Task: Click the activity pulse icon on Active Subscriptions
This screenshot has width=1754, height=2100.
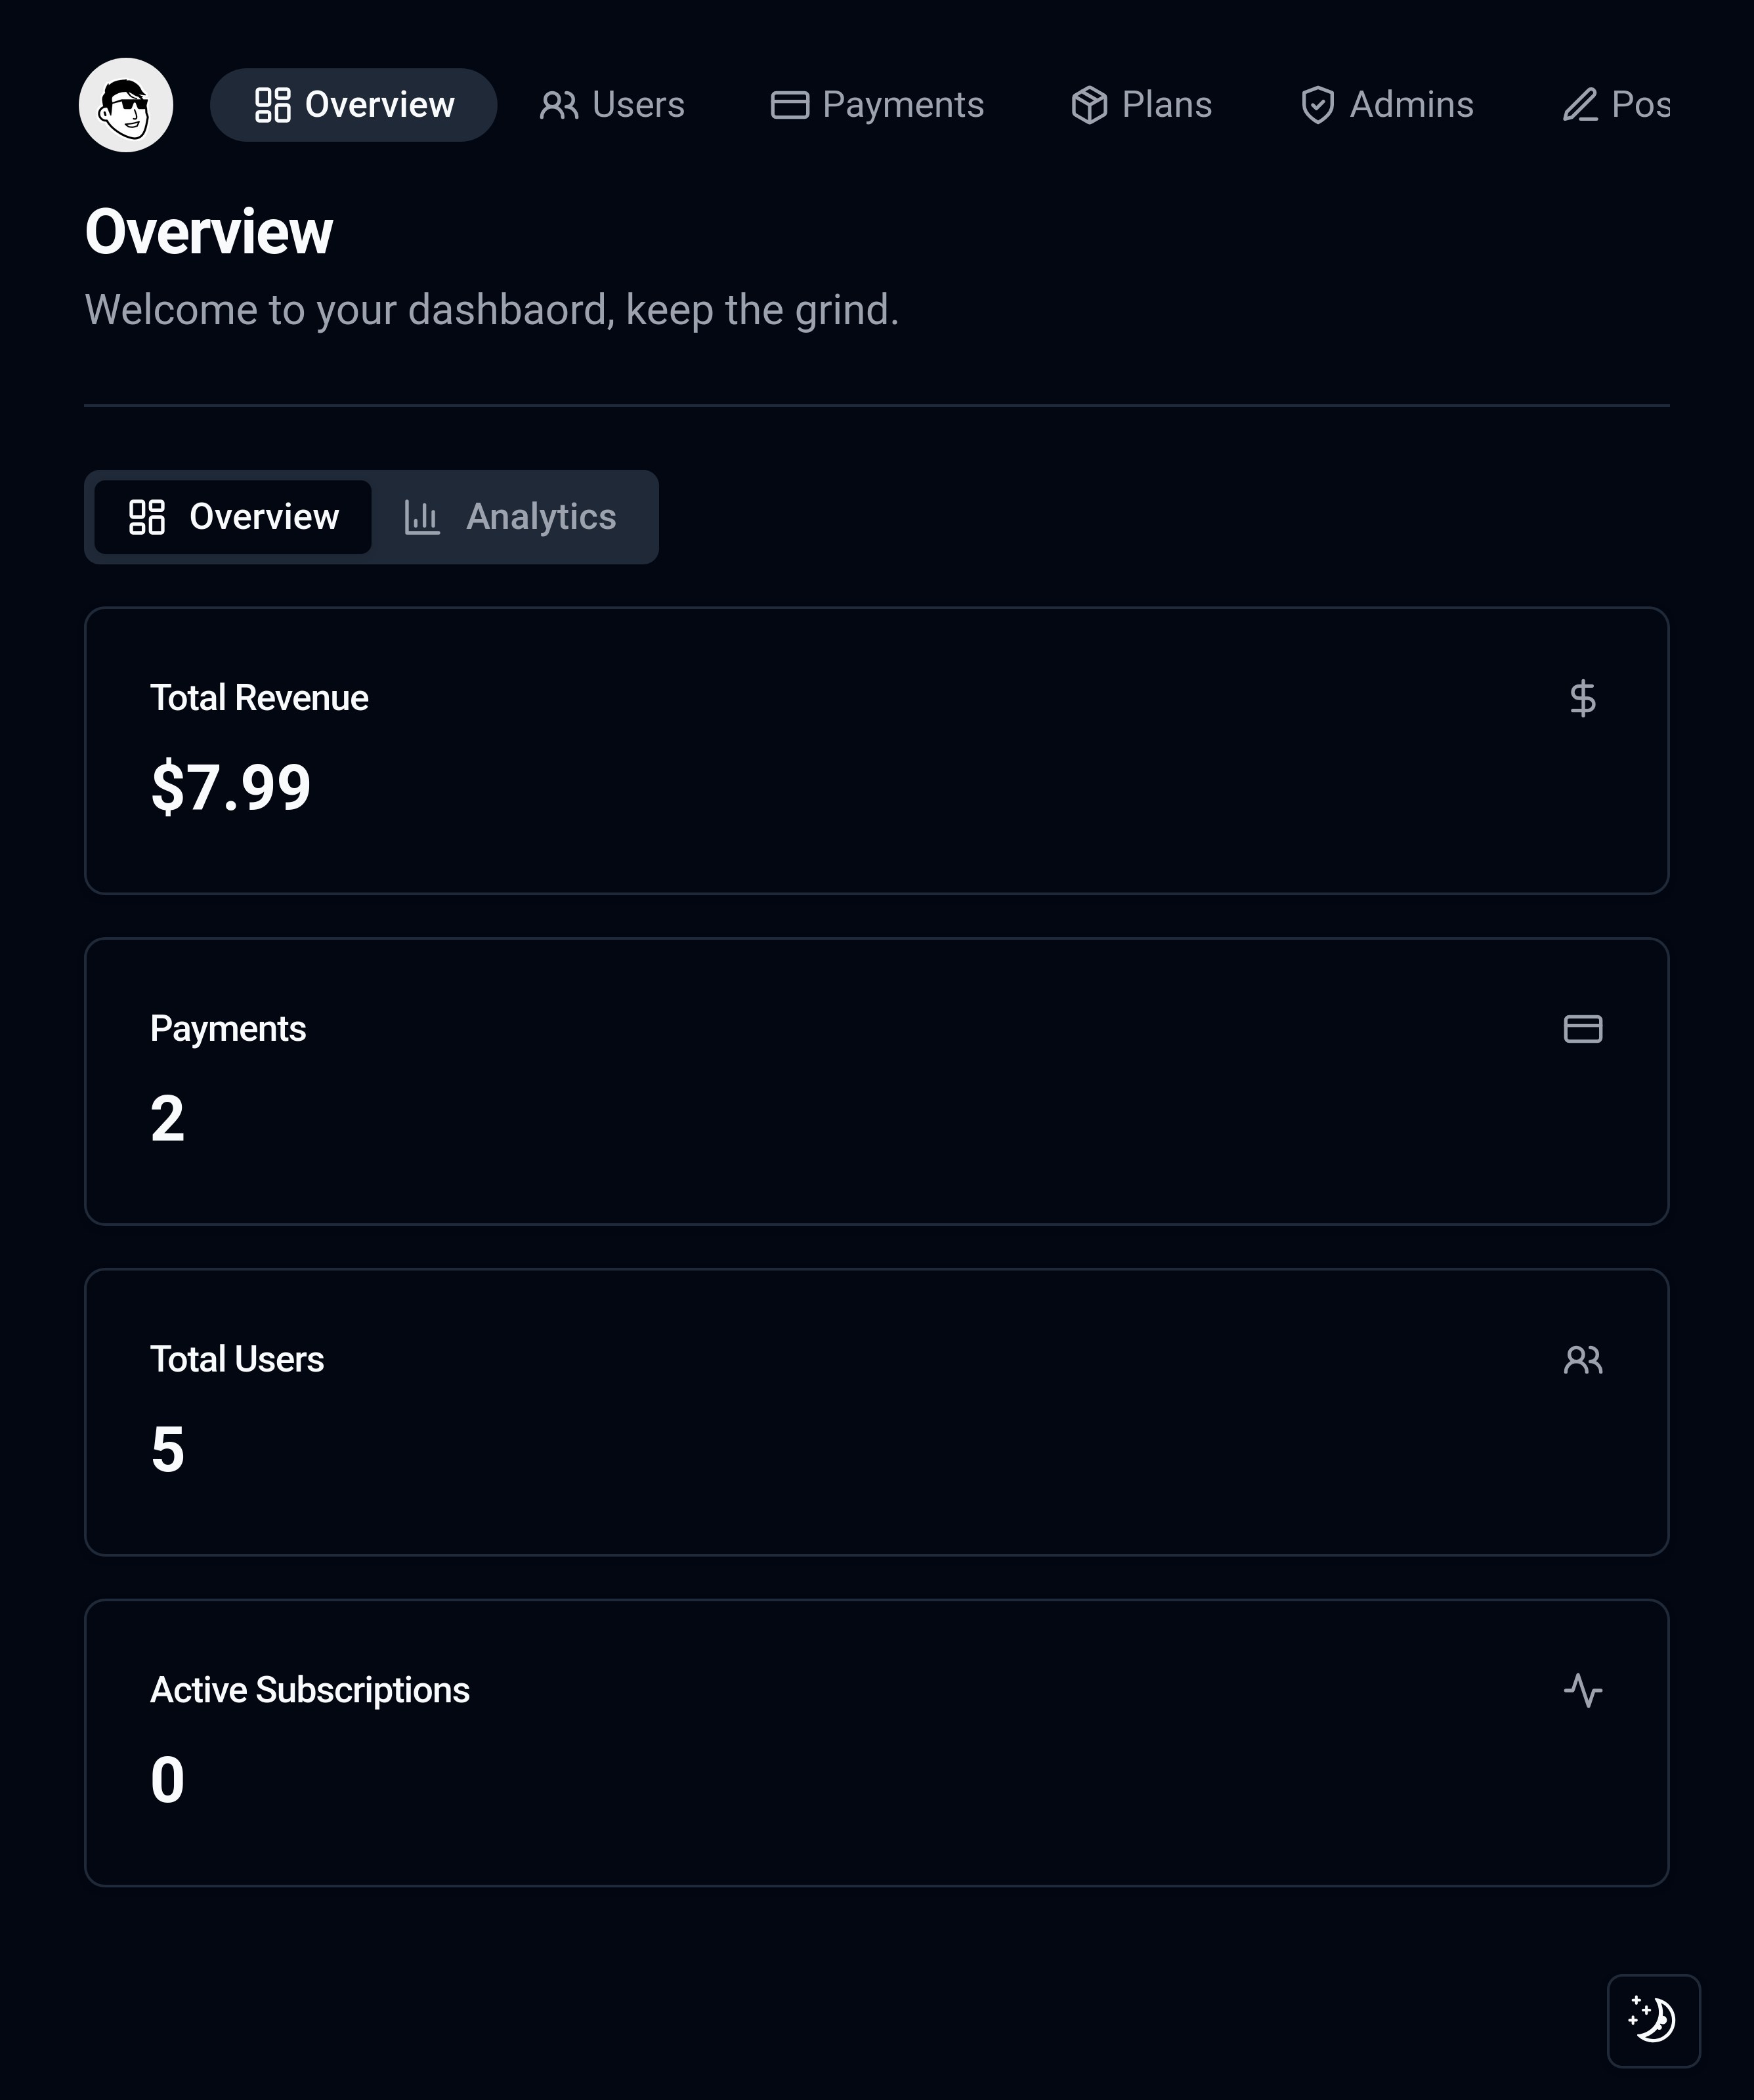Action: pyautogui.click(x=1582, y=1690)
